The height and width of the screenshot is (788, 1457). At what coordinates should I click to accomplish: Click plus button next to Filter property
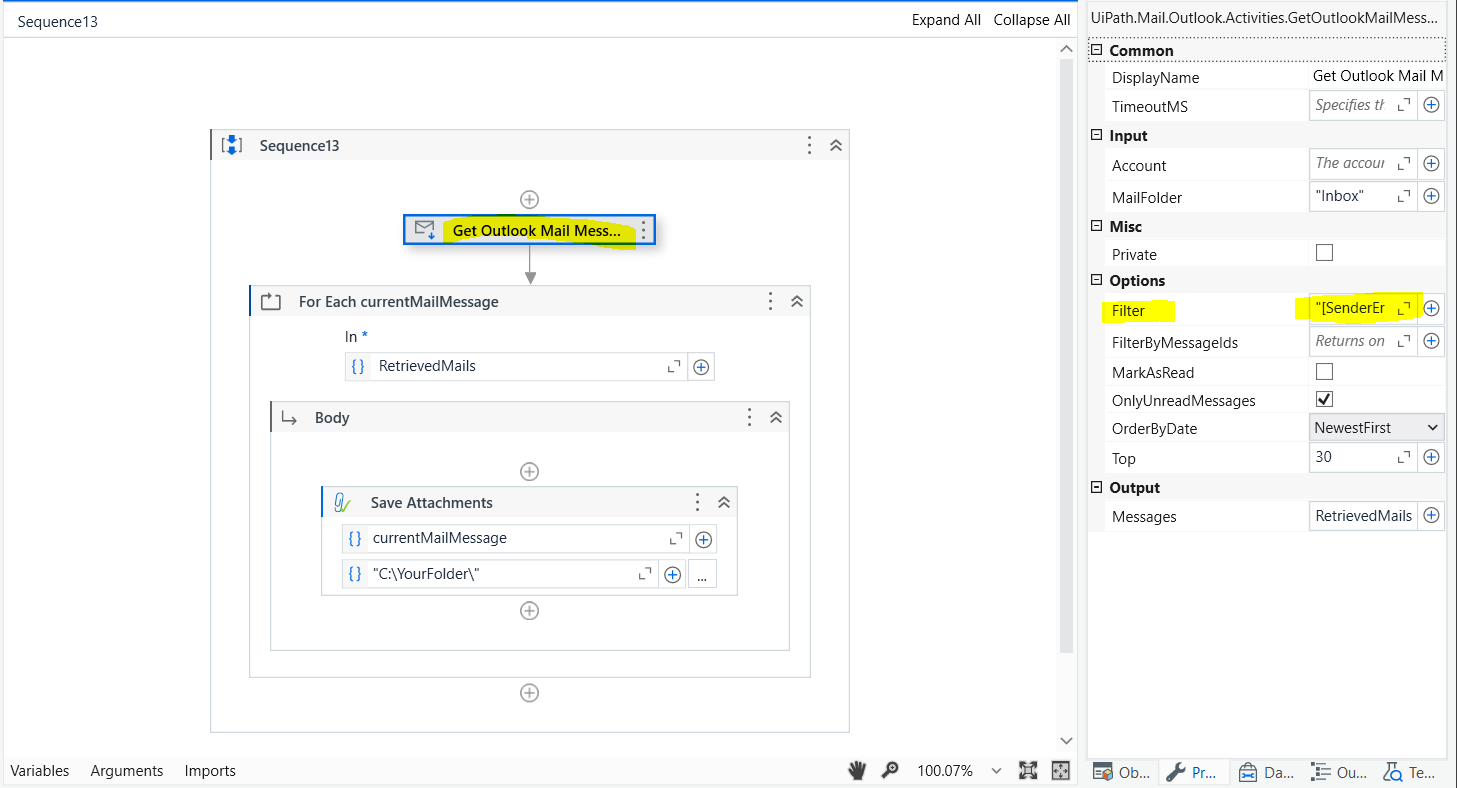[x=1432, y=309]
